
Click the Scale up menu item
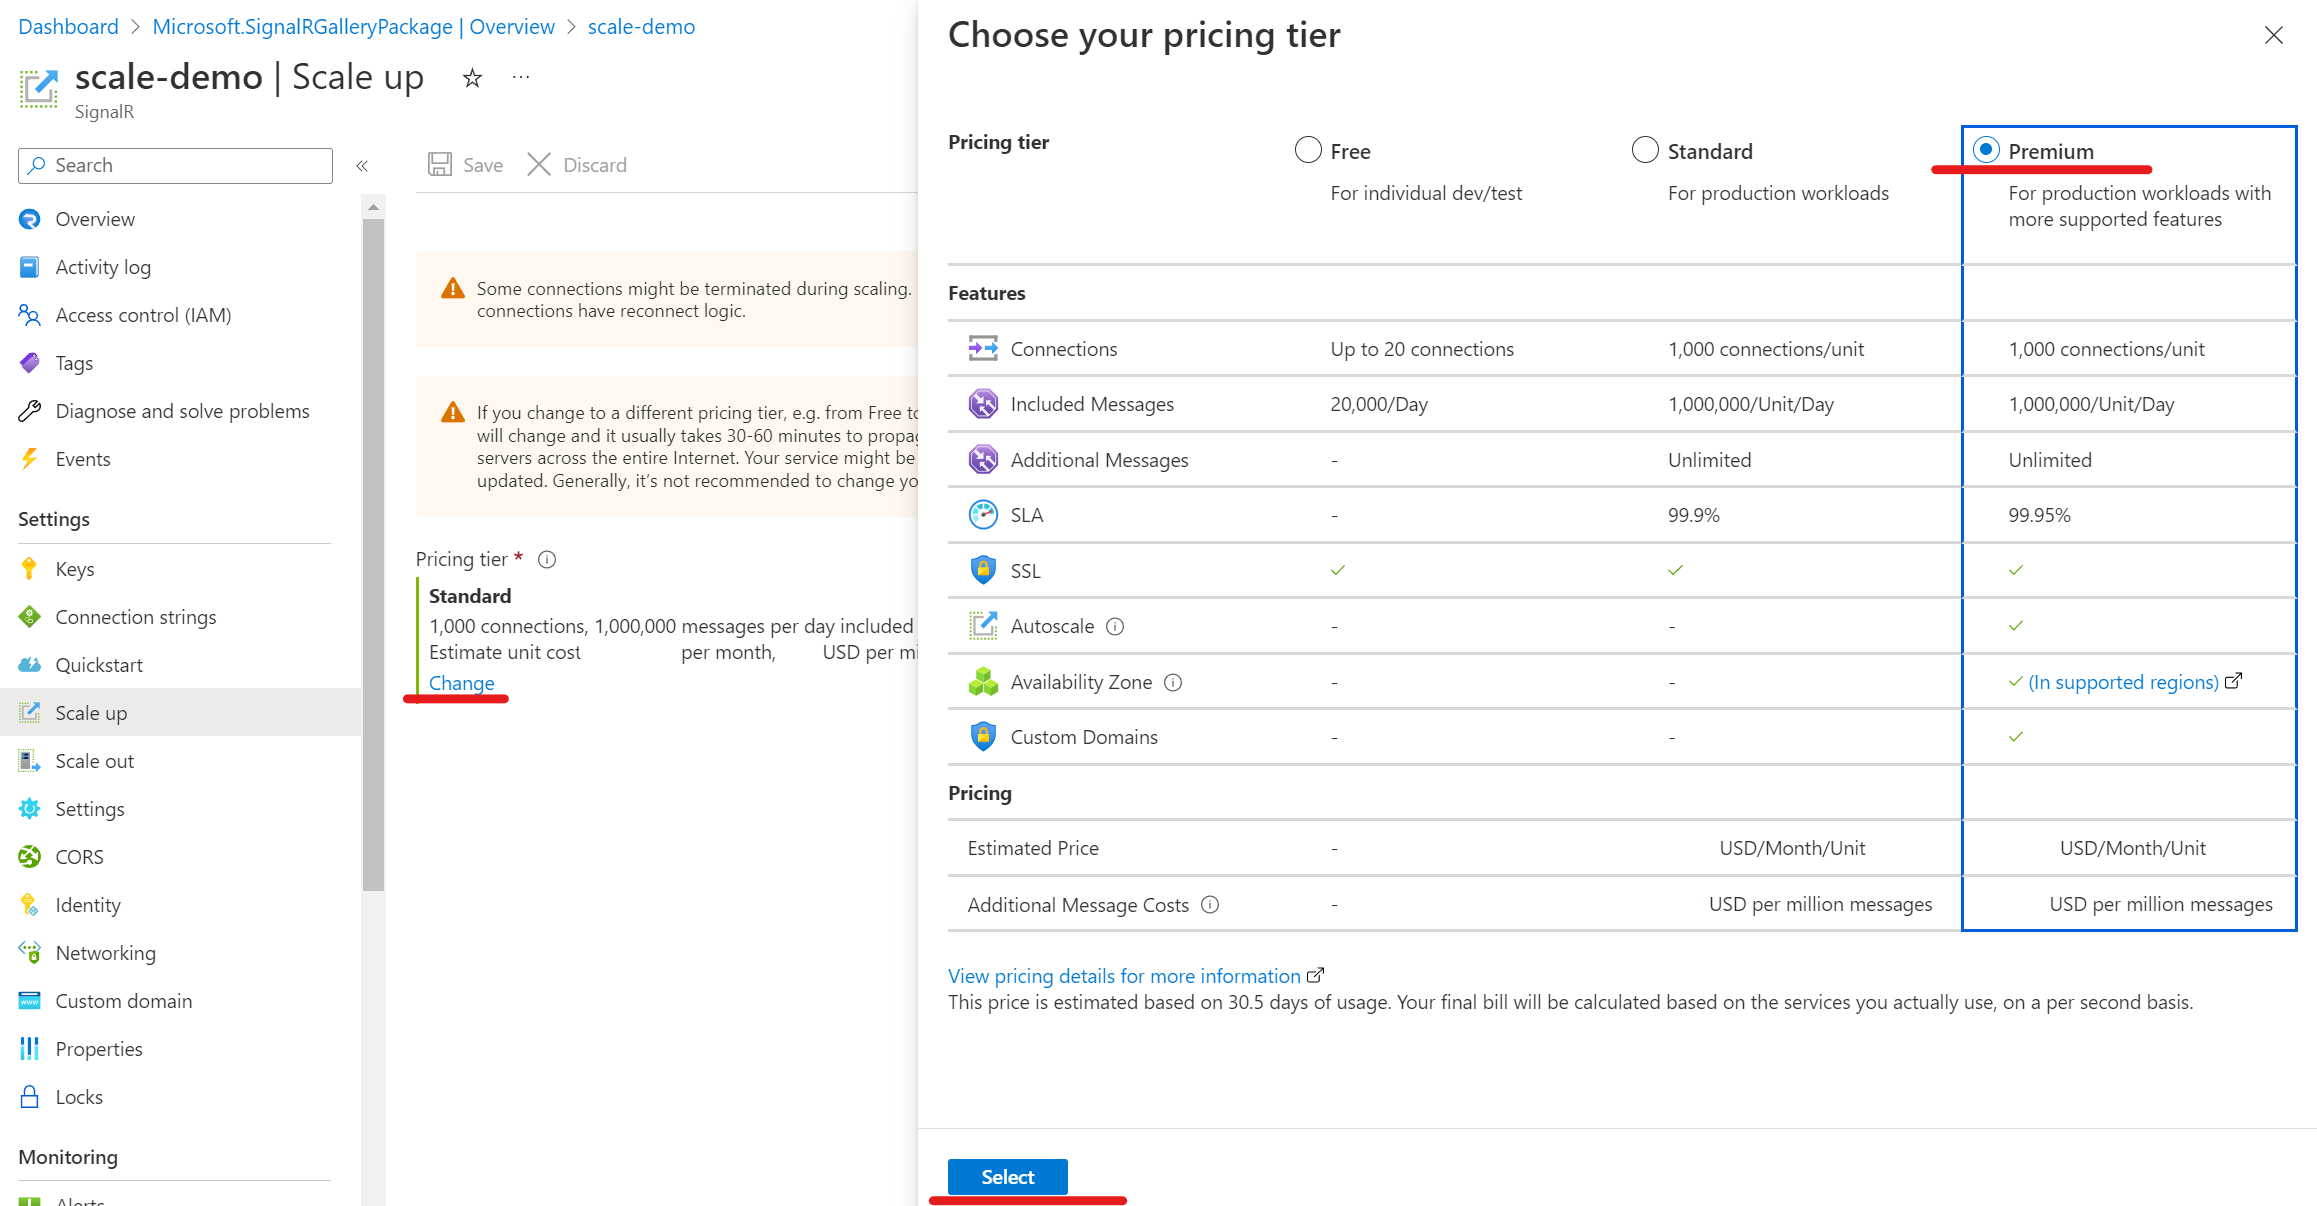pyautogui.click(x=90, y=713)
